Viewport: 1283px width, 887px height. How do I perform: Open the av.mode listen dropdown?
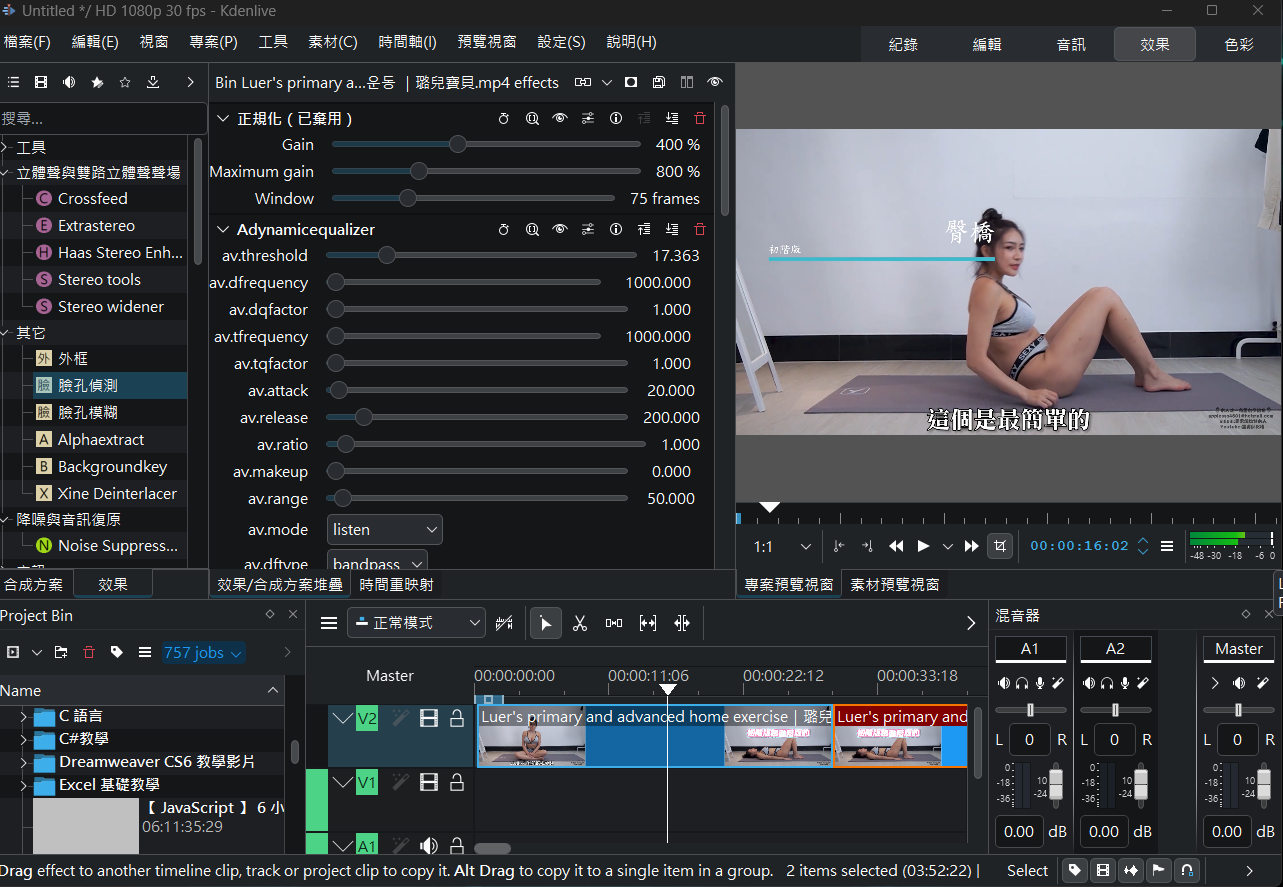(x=385, y=529)
